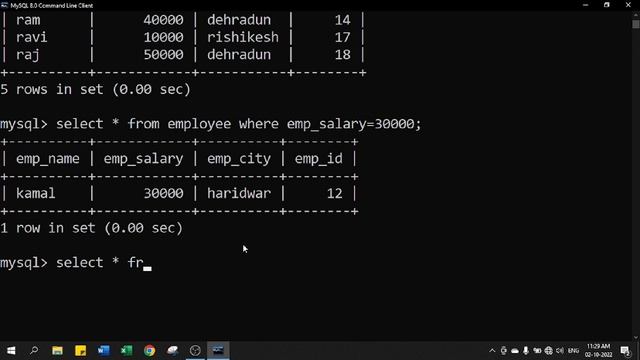Click the 'emp_salary' column header text
This screenshot has height=360, width=640.
(x=143, y=159)
